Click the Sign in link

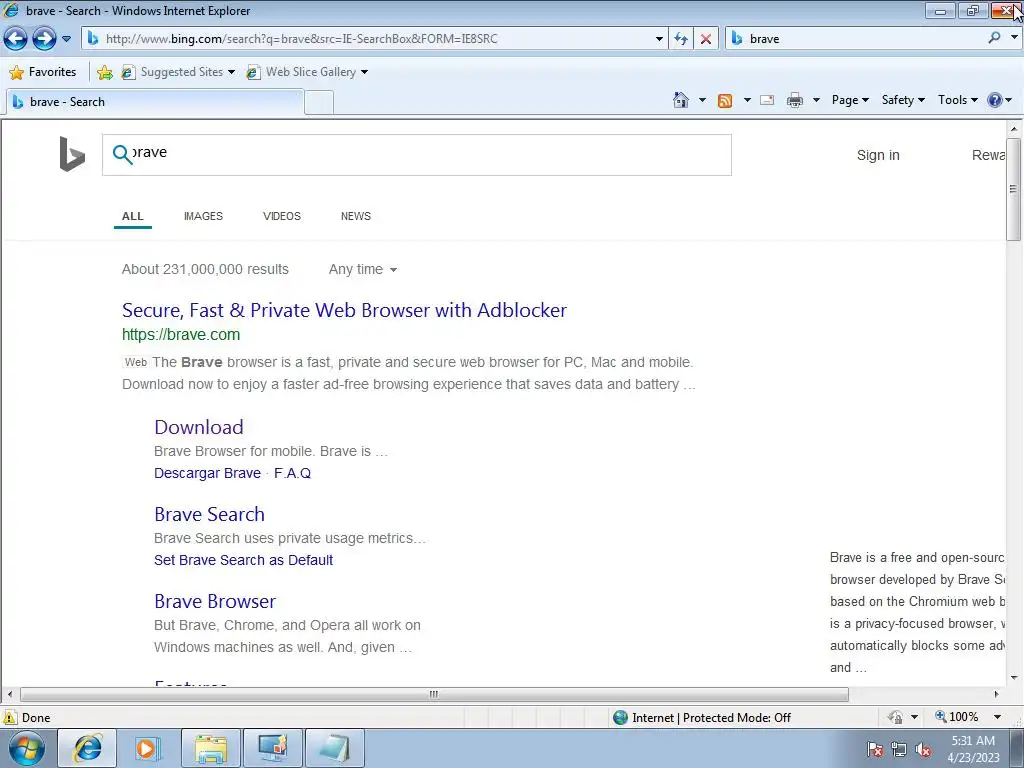click(x=878, y=155)
